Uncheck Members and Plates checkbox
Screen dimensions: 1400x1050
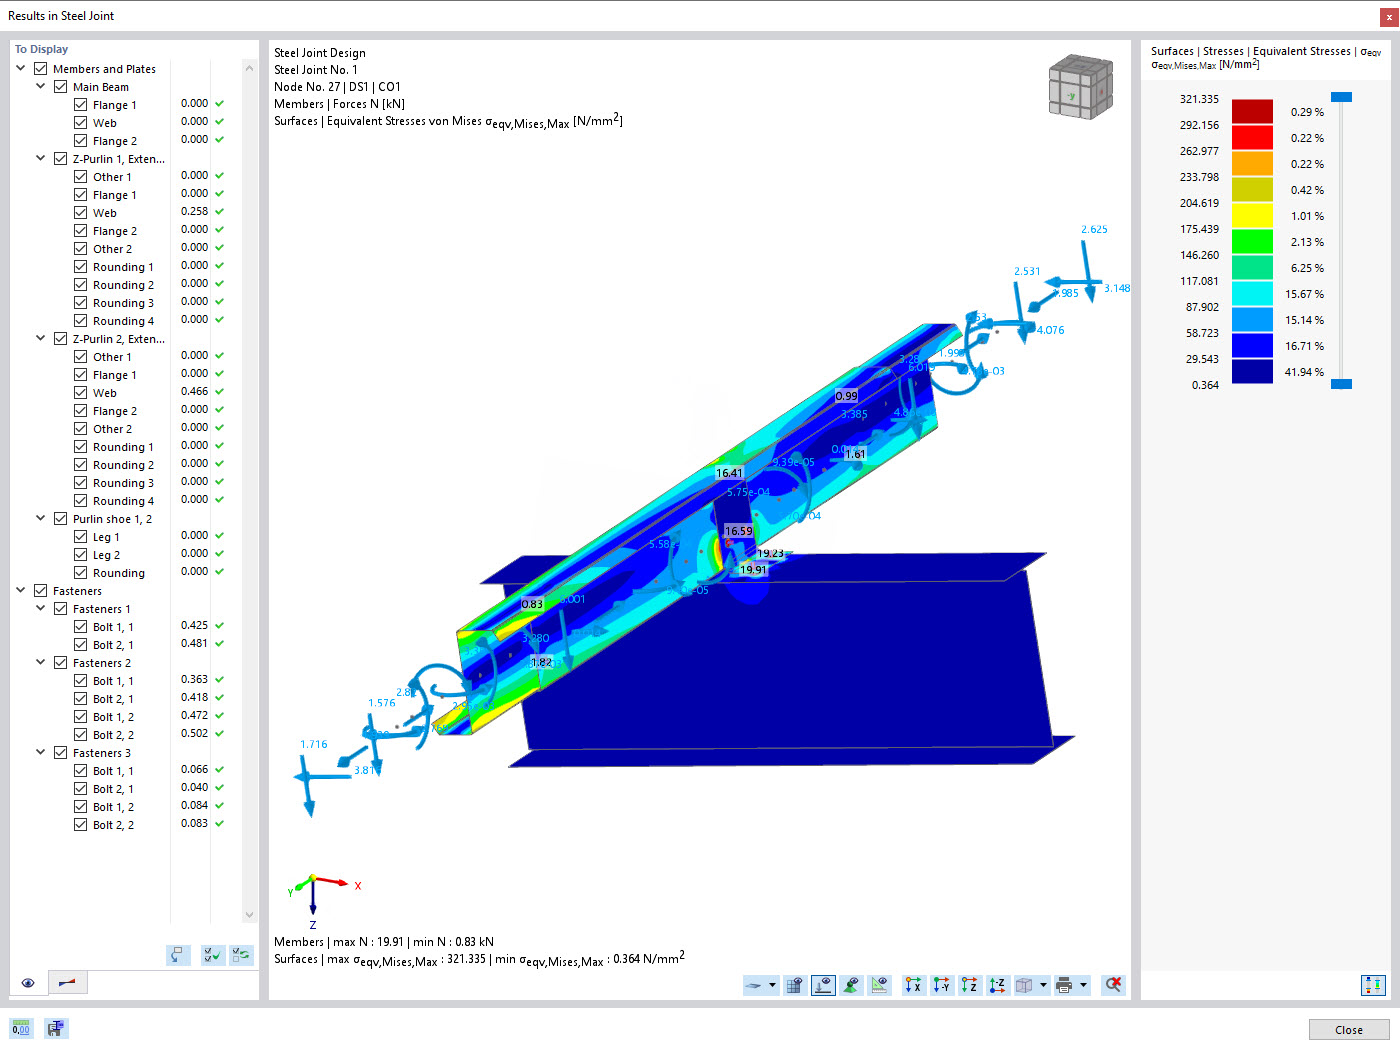[41, 69]
